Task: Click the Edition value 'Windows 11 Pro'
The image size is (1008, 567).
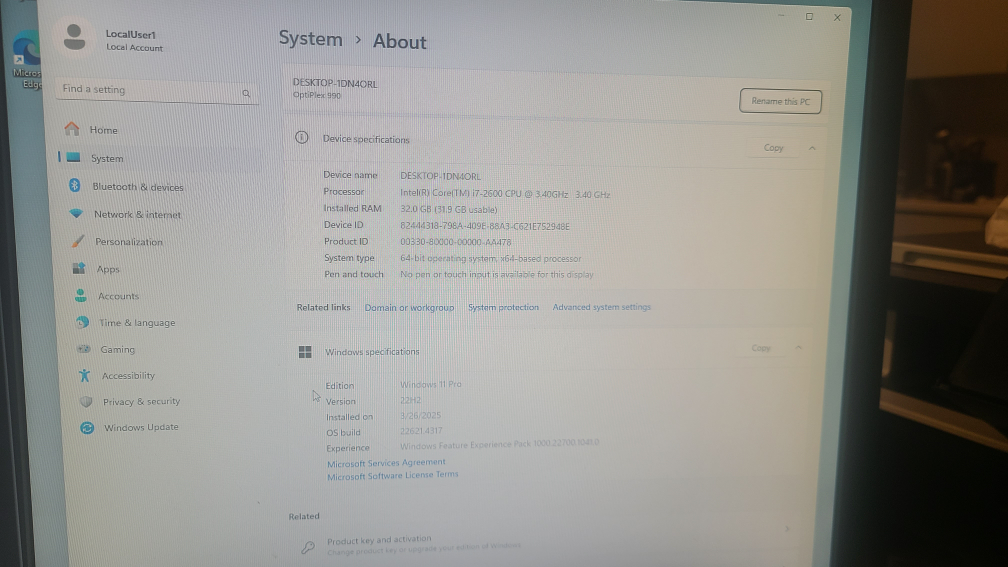Action: [x=431, y=384]
